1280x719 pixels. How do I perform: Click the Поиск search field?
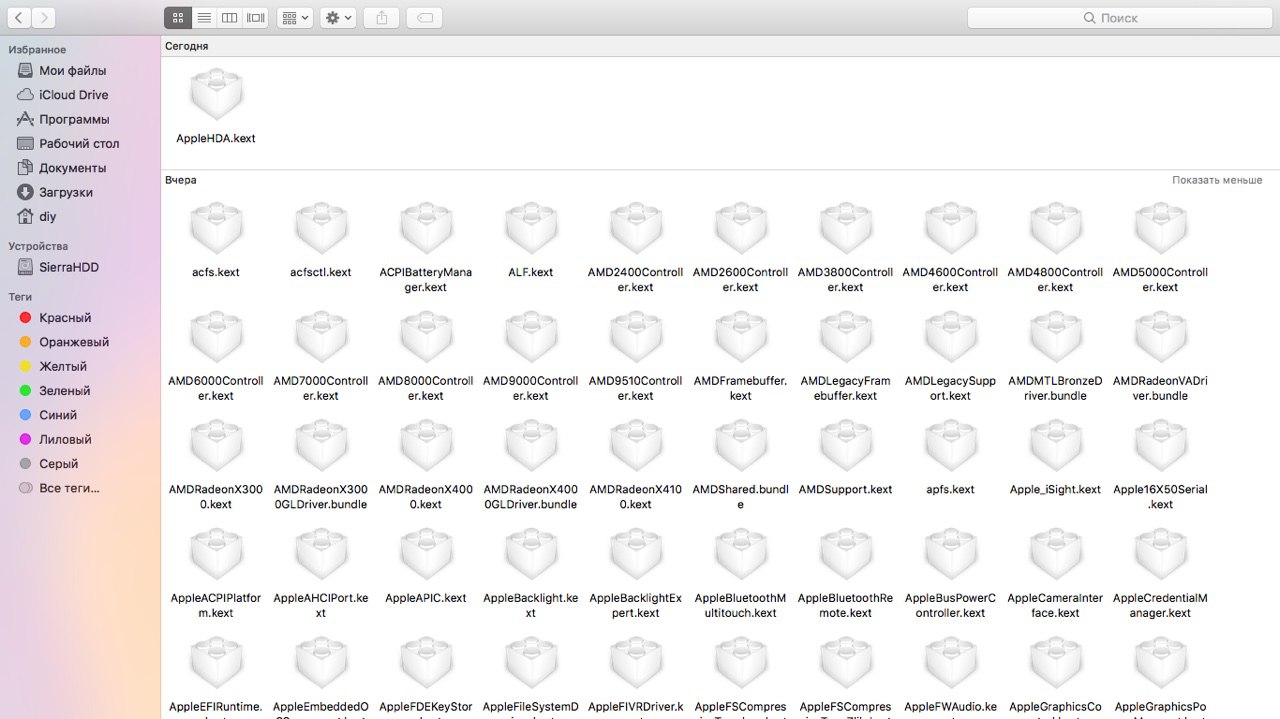click(1118, 18)
